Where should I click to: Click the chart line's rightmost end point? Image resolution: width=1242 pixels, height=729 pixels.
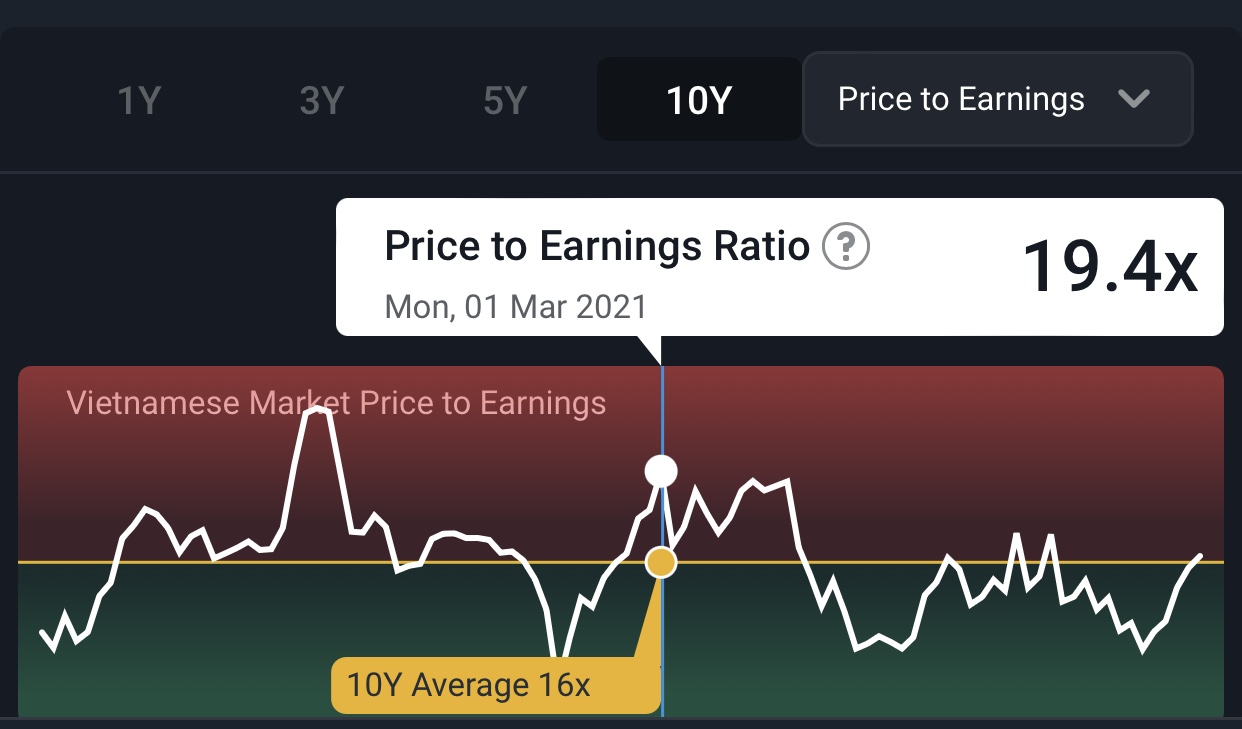point(1200,555)
